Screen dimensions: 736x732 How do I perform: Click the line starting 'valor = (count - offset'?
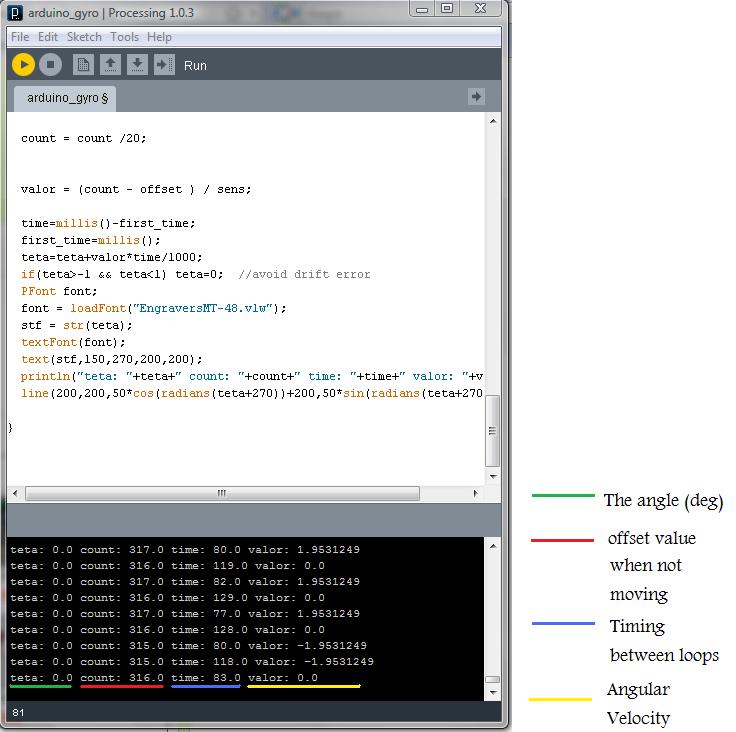coord(136,189)
